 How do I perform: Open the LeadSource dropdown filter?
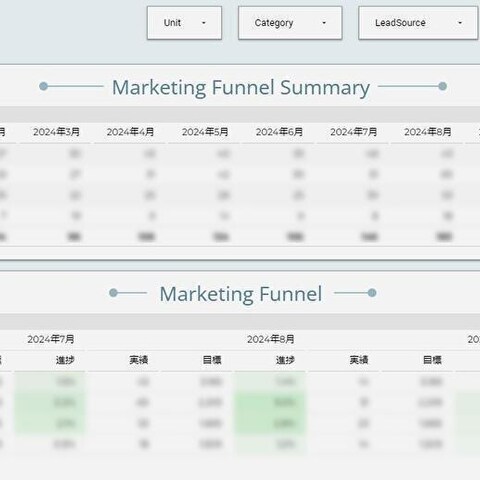418,23
